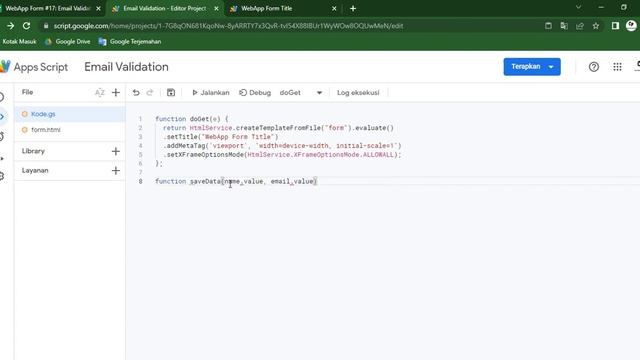Open the form.html file
Screen dimensions: 640x360
click(x=70, y=130)
